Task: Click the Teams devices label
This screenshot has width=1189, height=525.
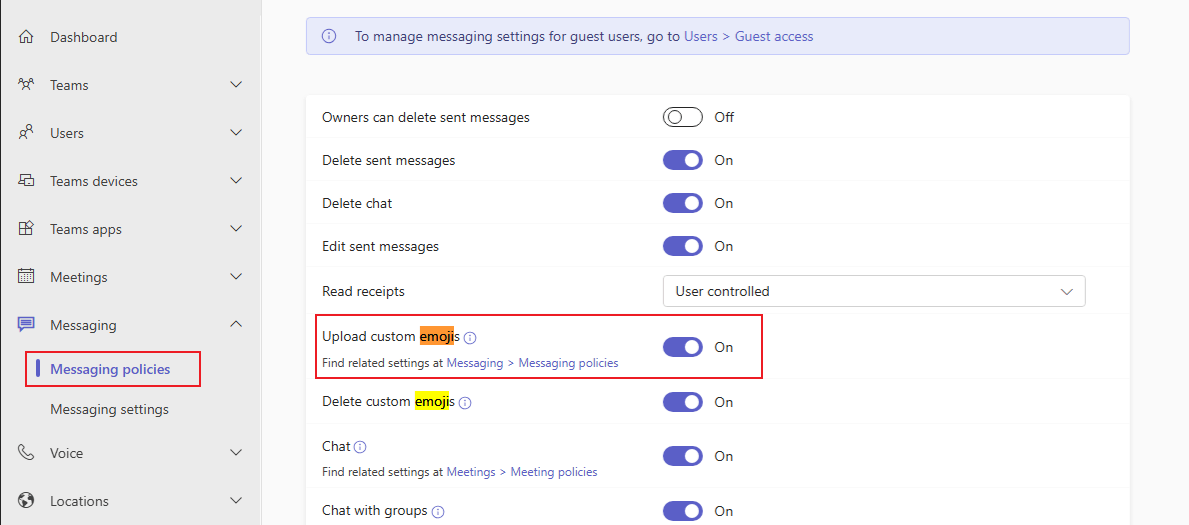Action: pyautogui.click(x=94, y=181)
